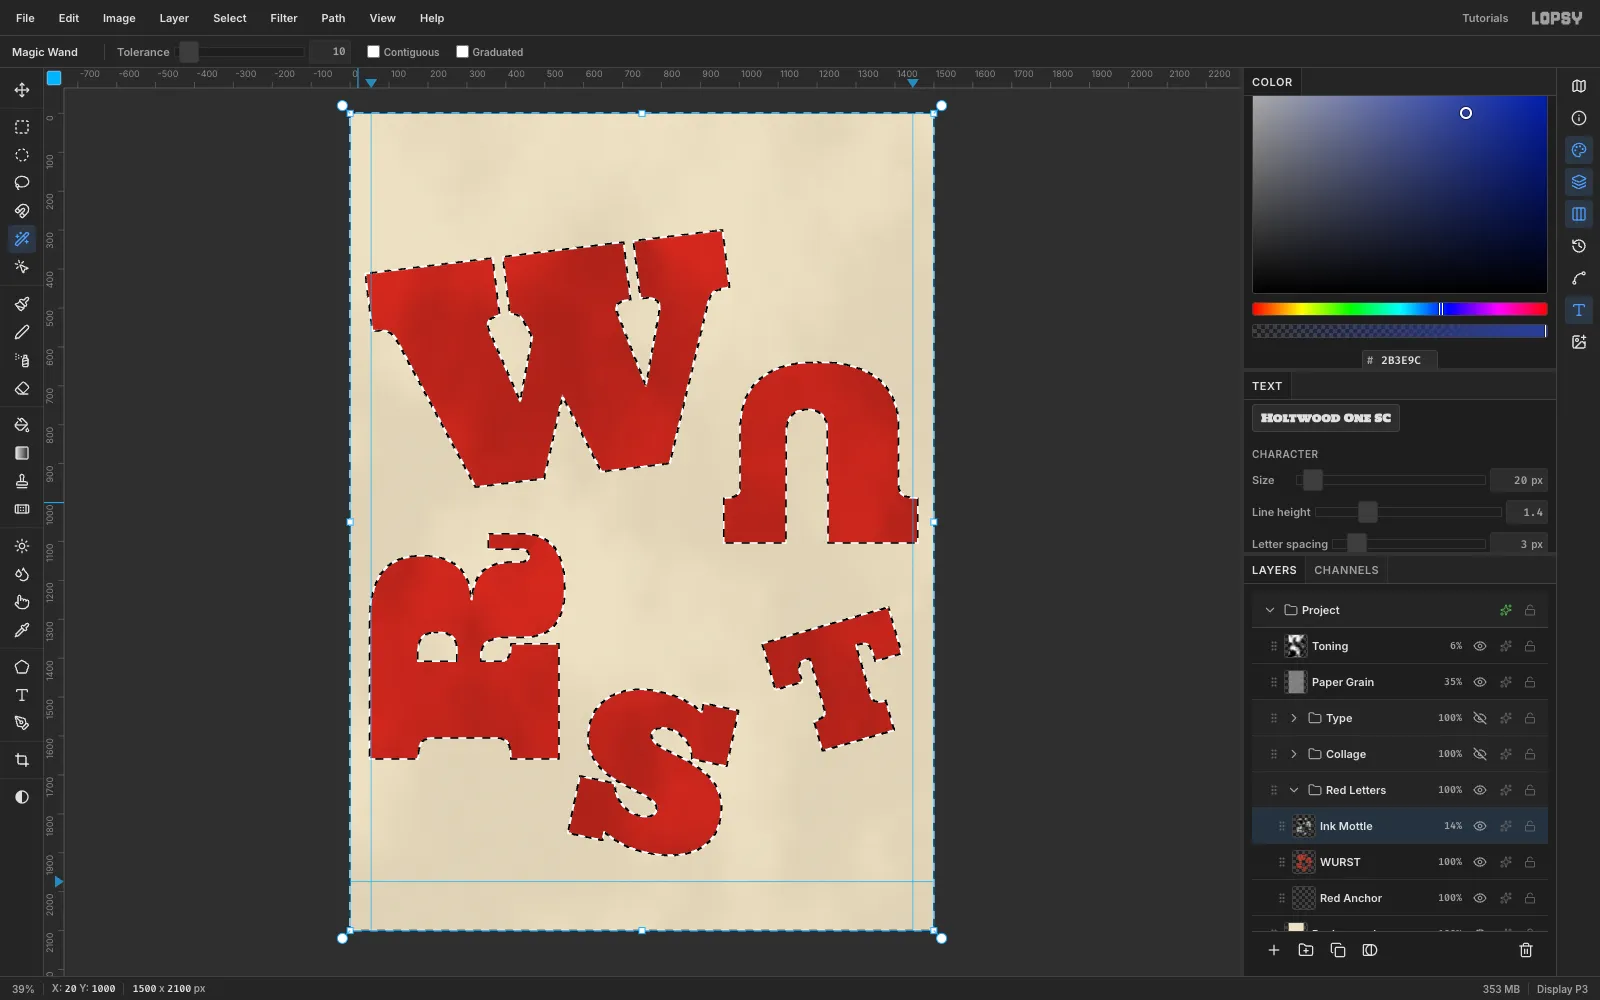Select the Text tool in toolbar

click(x=22, y=695)
